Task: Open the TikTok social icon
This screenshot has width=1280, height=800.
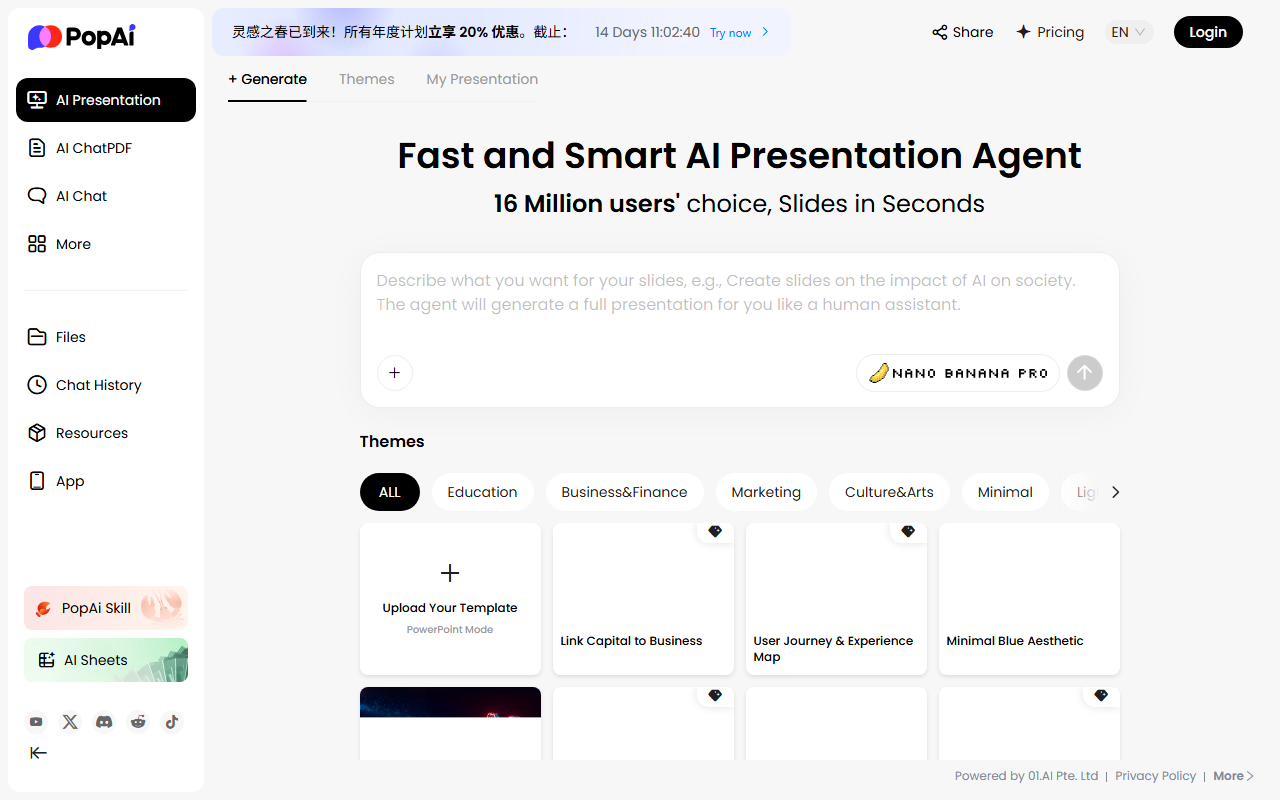Action: tap(172, 722)
